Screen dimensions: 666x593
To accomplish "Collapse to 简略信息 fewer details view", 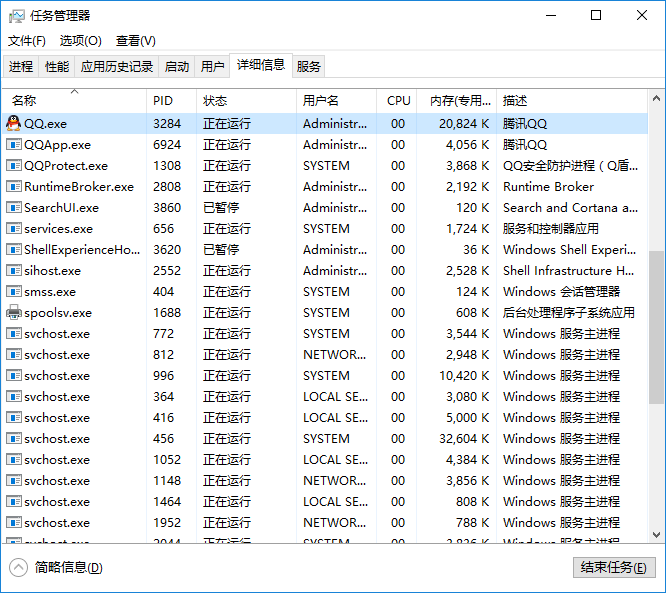I will [x=56, y=567].
